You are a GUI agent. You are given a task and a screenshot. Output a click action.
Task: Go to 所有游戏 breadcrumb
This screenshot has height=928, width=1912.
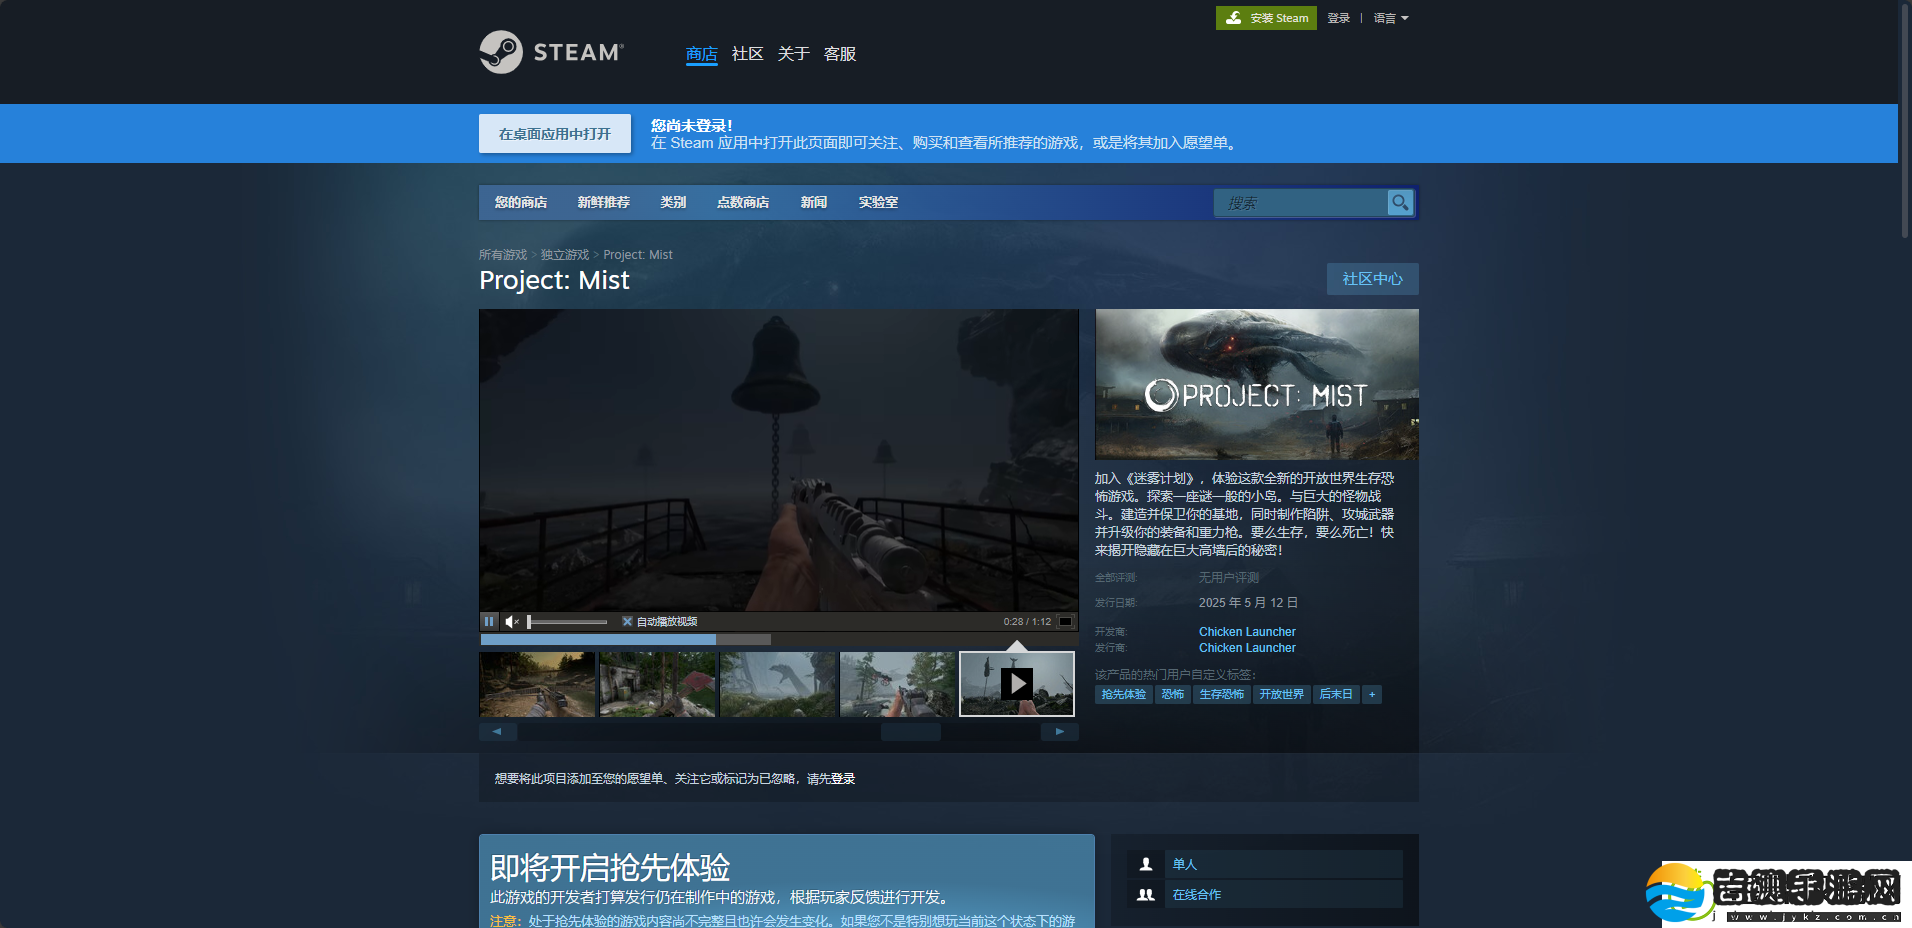pos(503,255)
